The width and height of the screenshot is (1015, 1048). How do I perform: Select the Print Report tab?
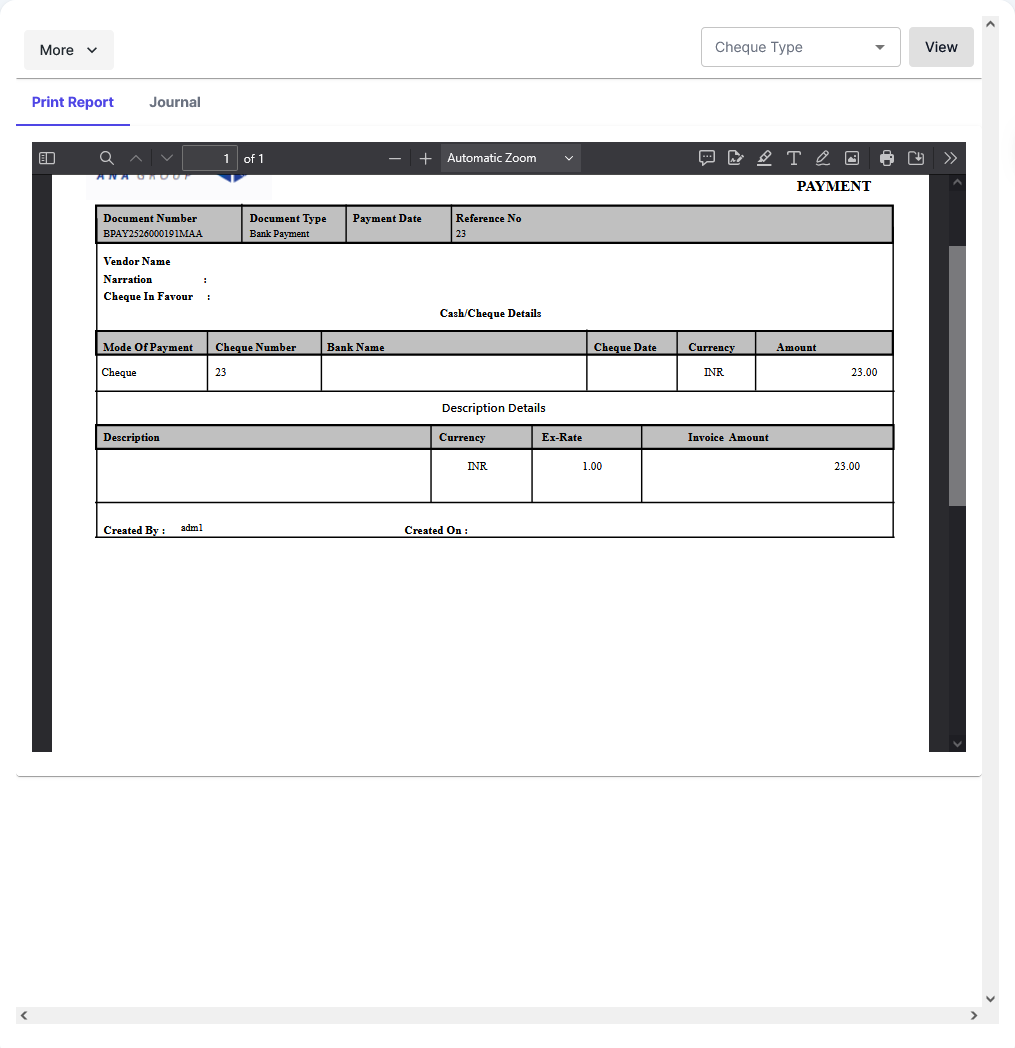pos(73,102)
